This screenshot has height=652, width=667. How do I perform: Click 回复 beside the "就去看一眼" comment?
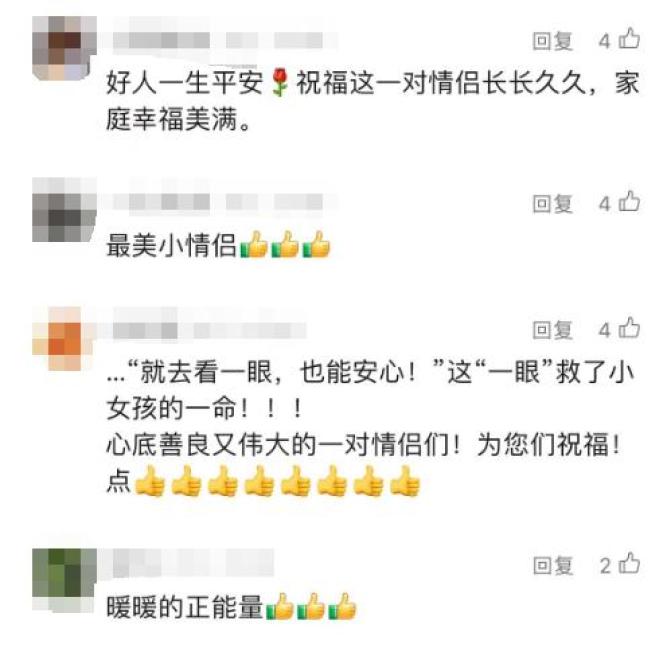point(553,330)
